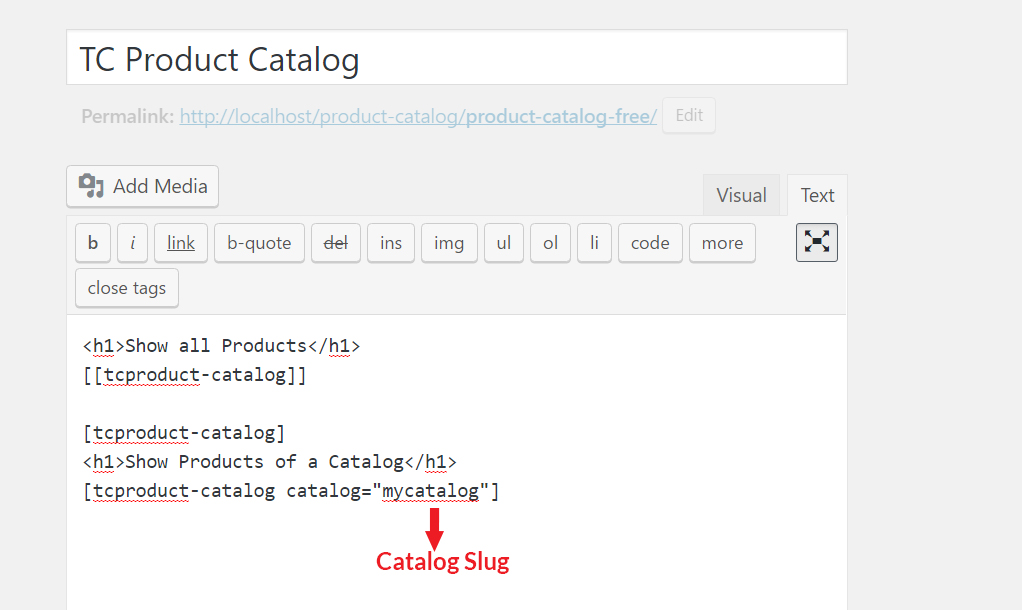1022x610 pixels.
Task: Click the ins quicktag button
Action: [x=391, y=243]
